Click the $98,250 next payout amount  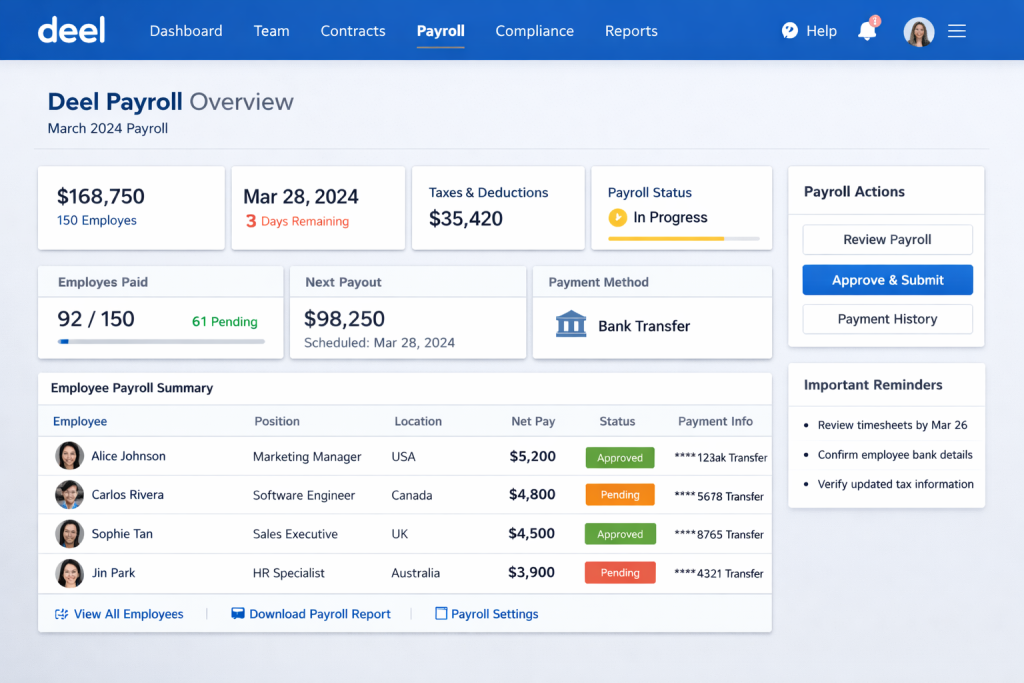pyautogui.click(x=344, y=319)
